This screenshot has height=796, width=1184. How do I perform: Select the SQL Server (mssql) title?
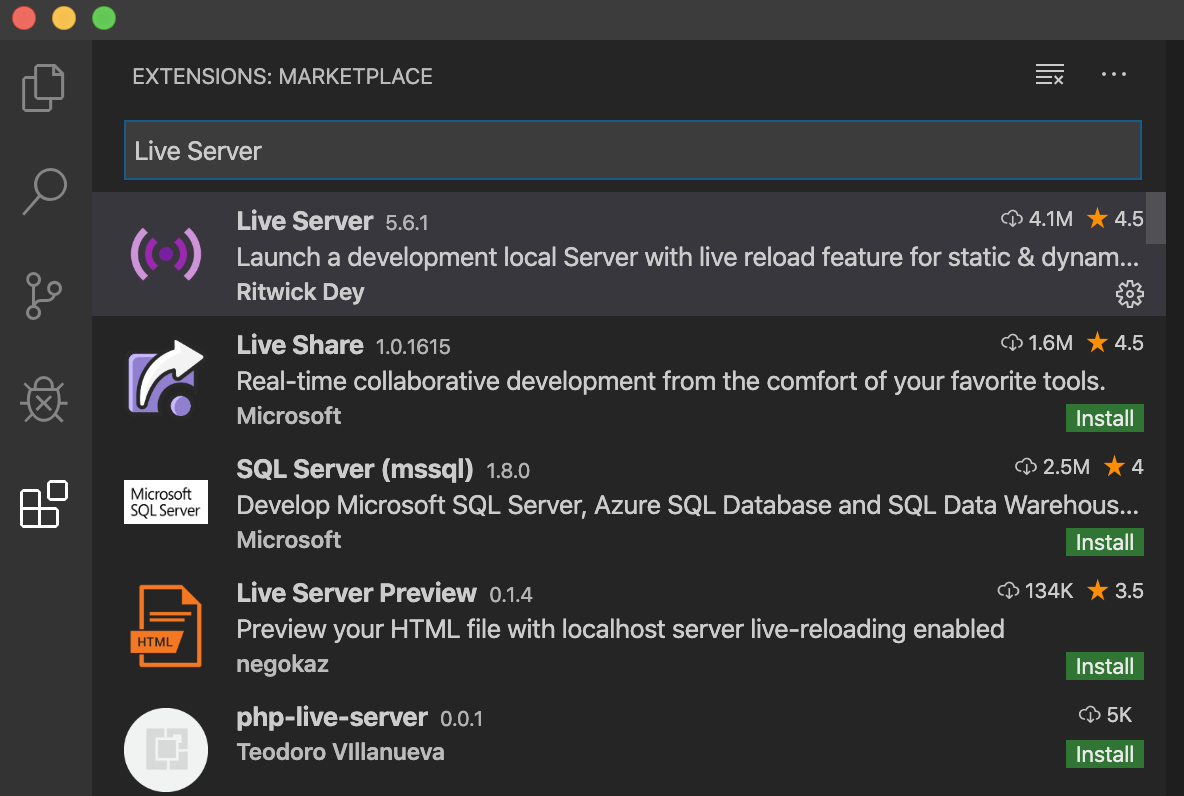(x=355, y=469)
